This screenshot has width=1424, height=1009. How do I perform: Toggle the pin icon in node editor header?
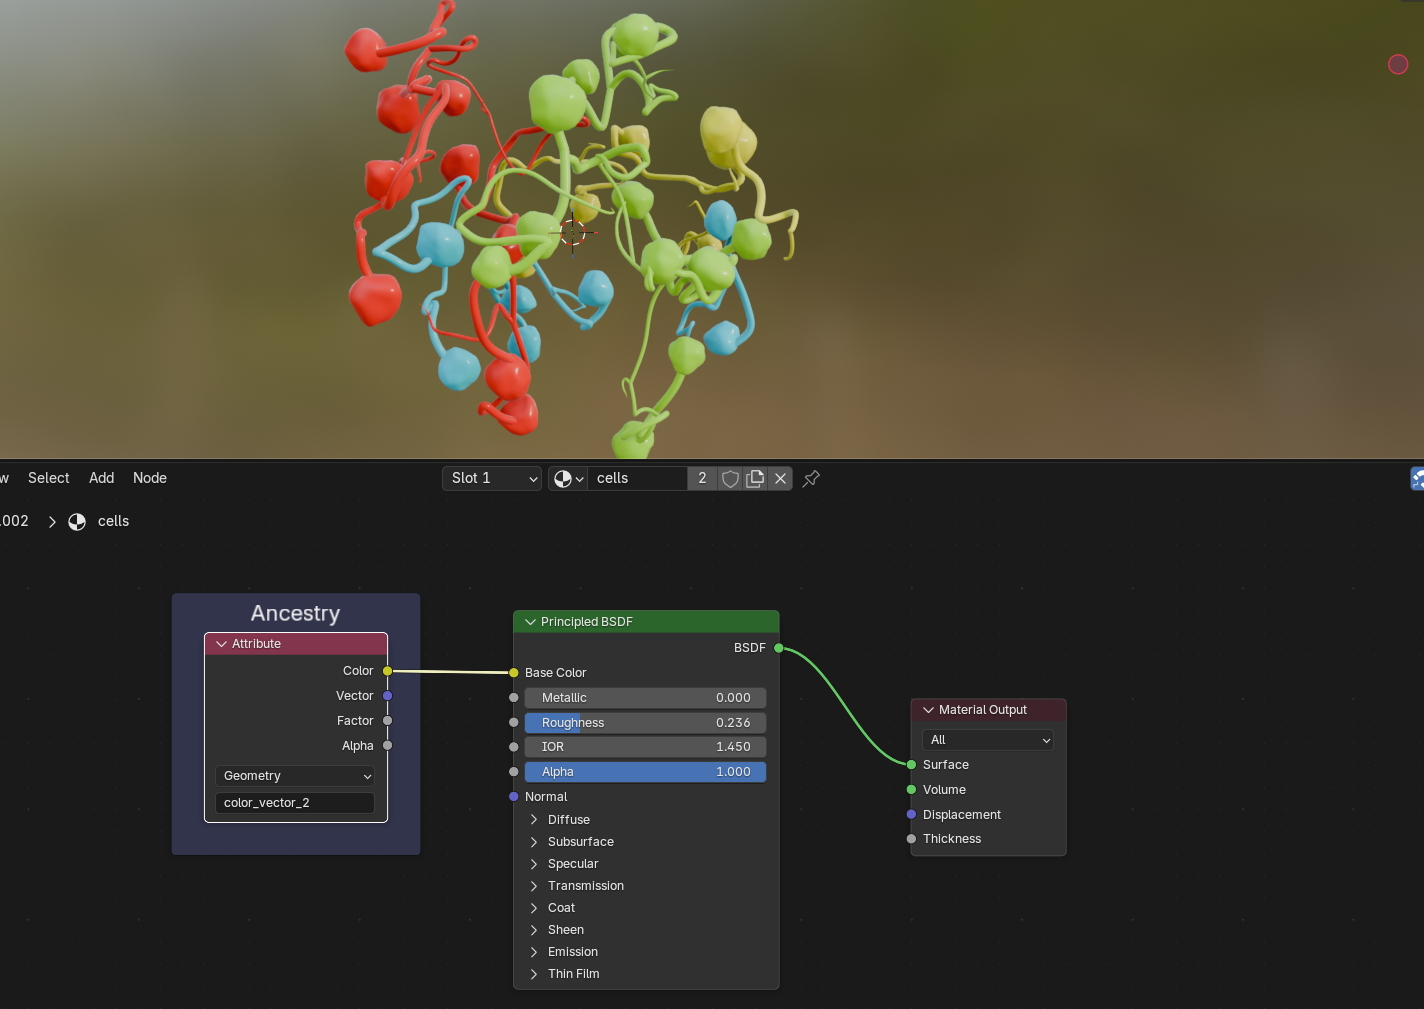811,479
